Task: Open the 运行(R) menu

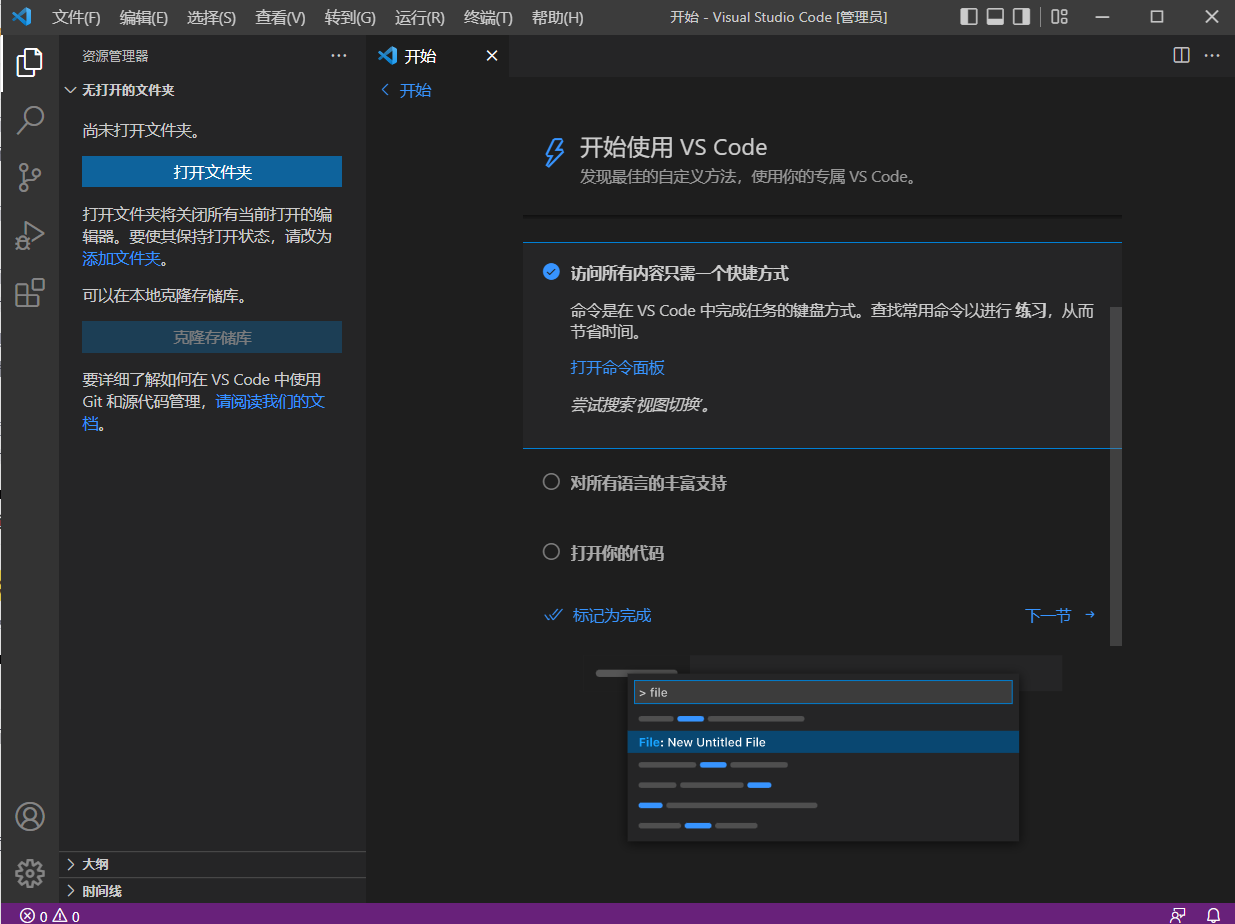Action: (x=420, y=18)
